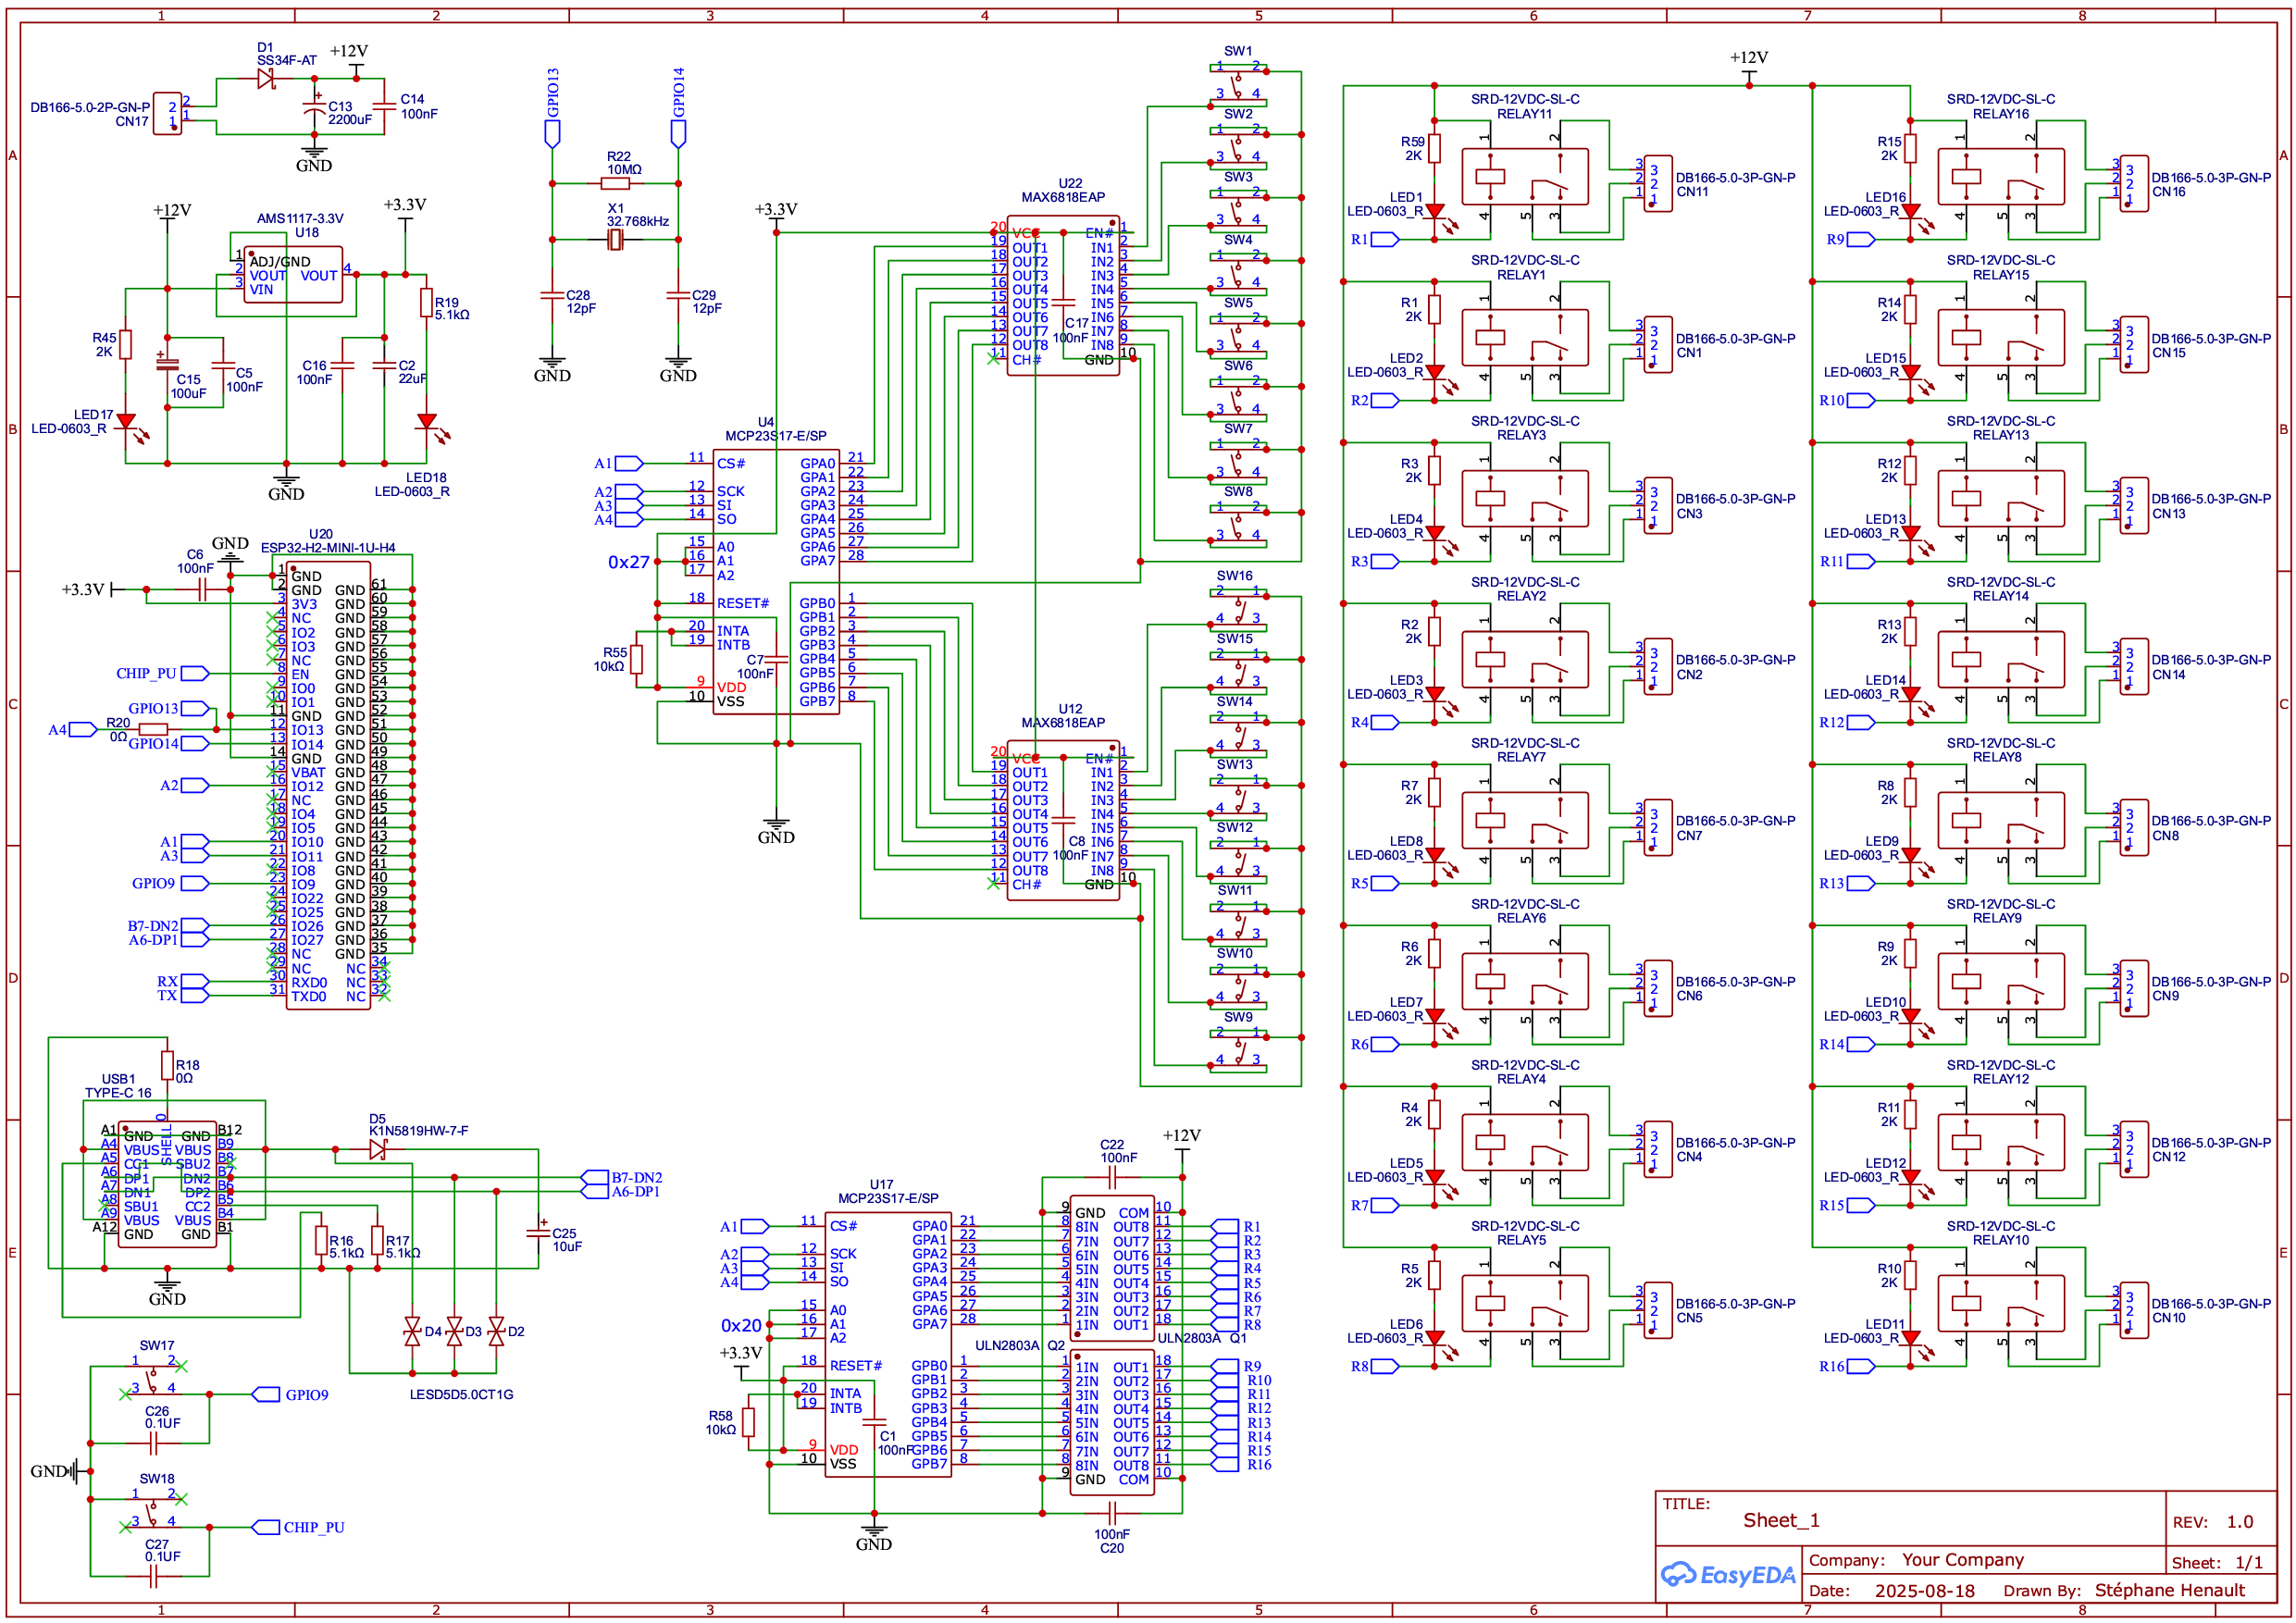
Task: Click the RELAY11 coil and contact symbol
Action: click(1524, 177)
